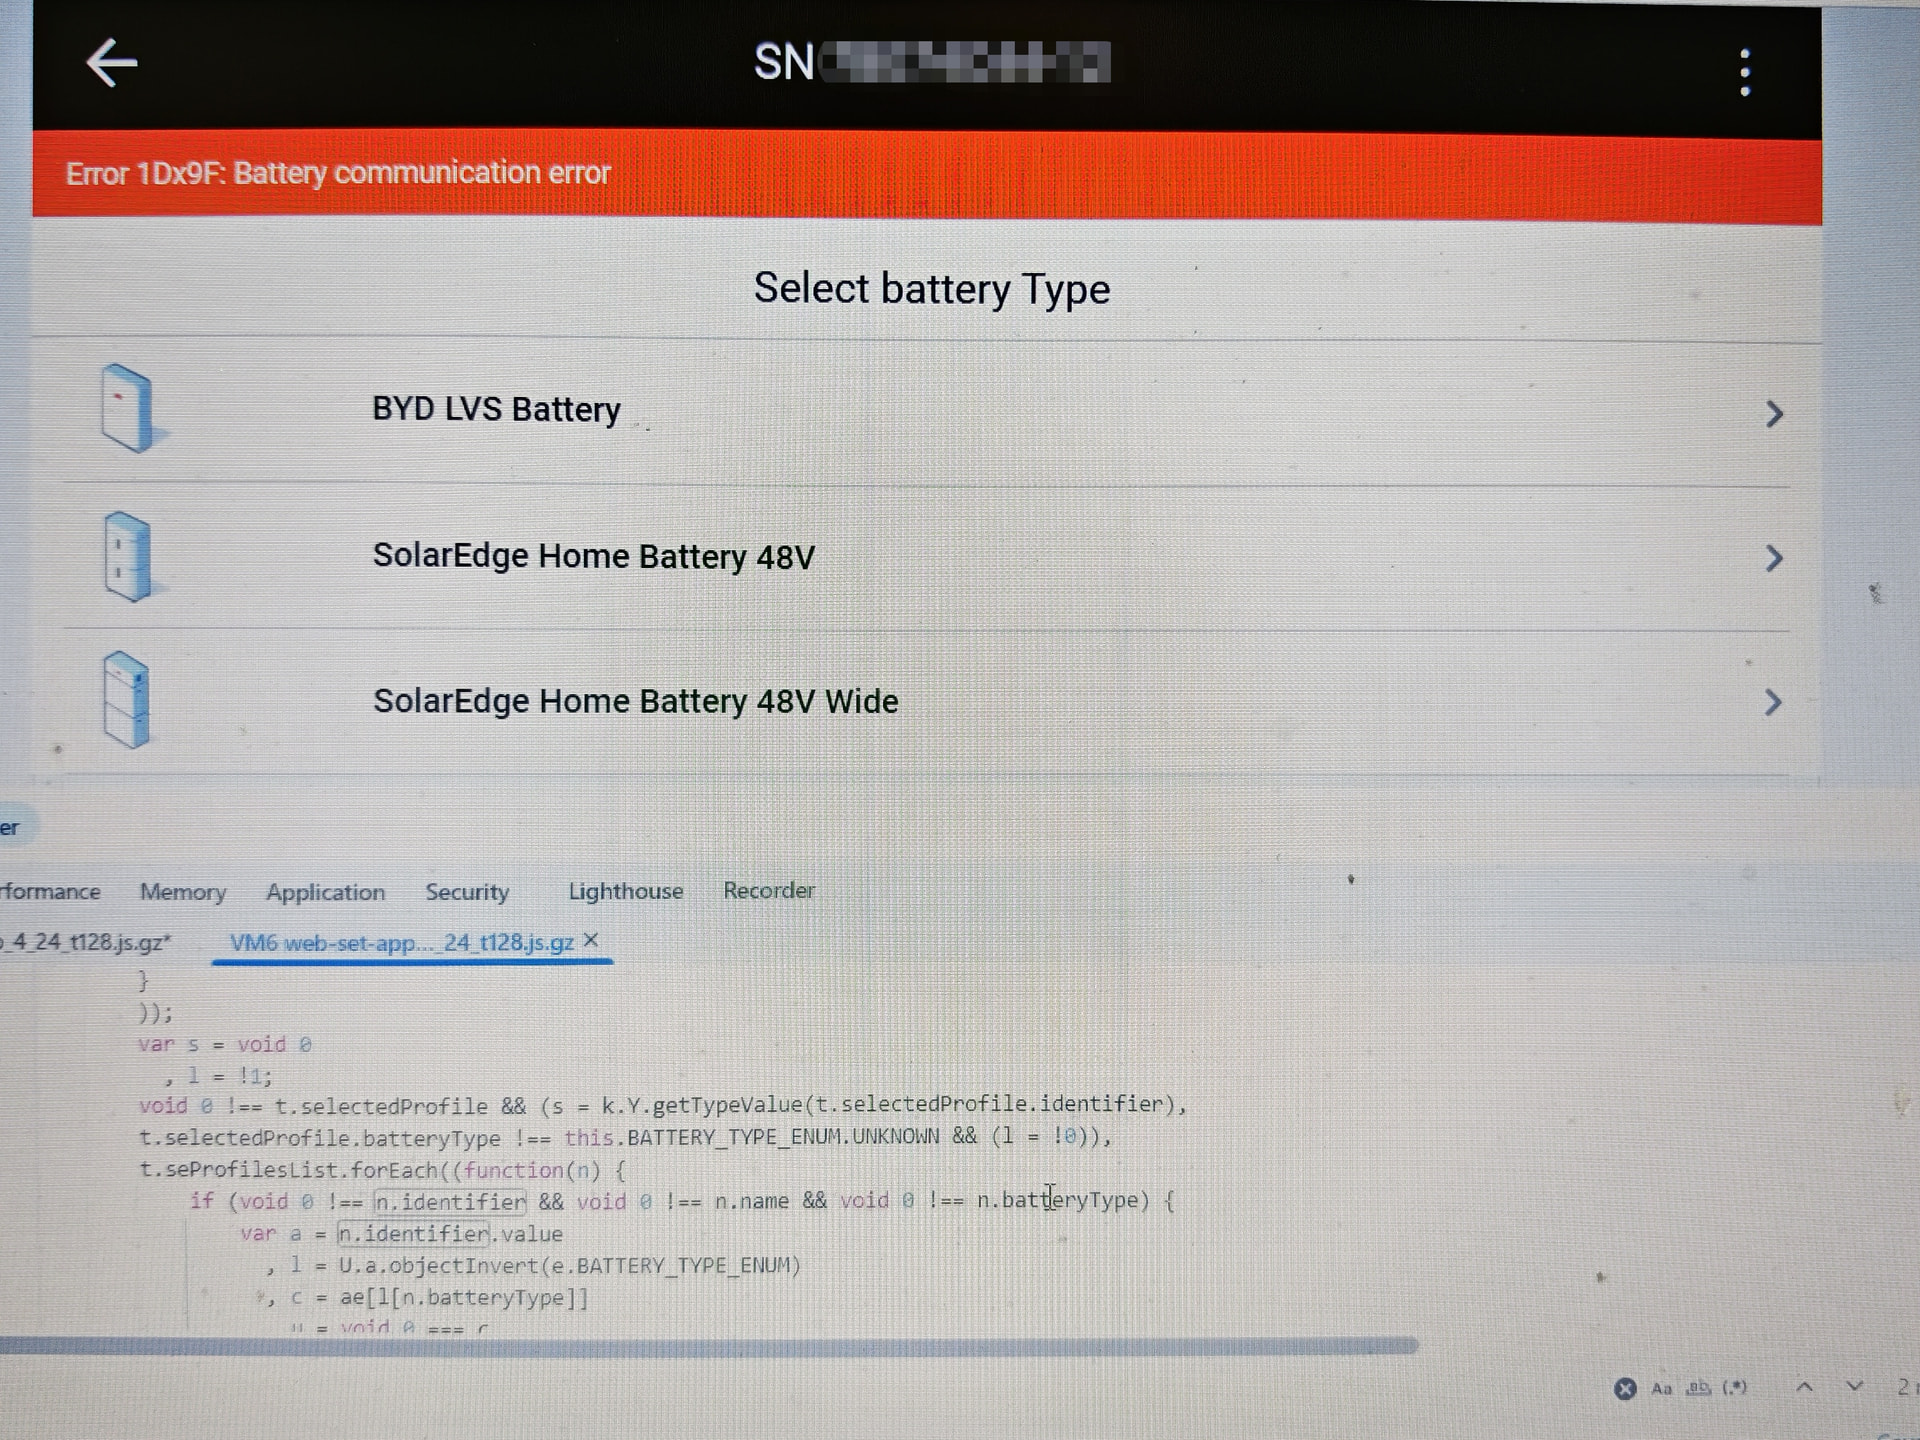The height and width of the screenshot is (1440, 1920).
Task: Click the 'BATTERY_TYPE_ENUM.UNKNOWN' code line
Action: pos(626,1138)
